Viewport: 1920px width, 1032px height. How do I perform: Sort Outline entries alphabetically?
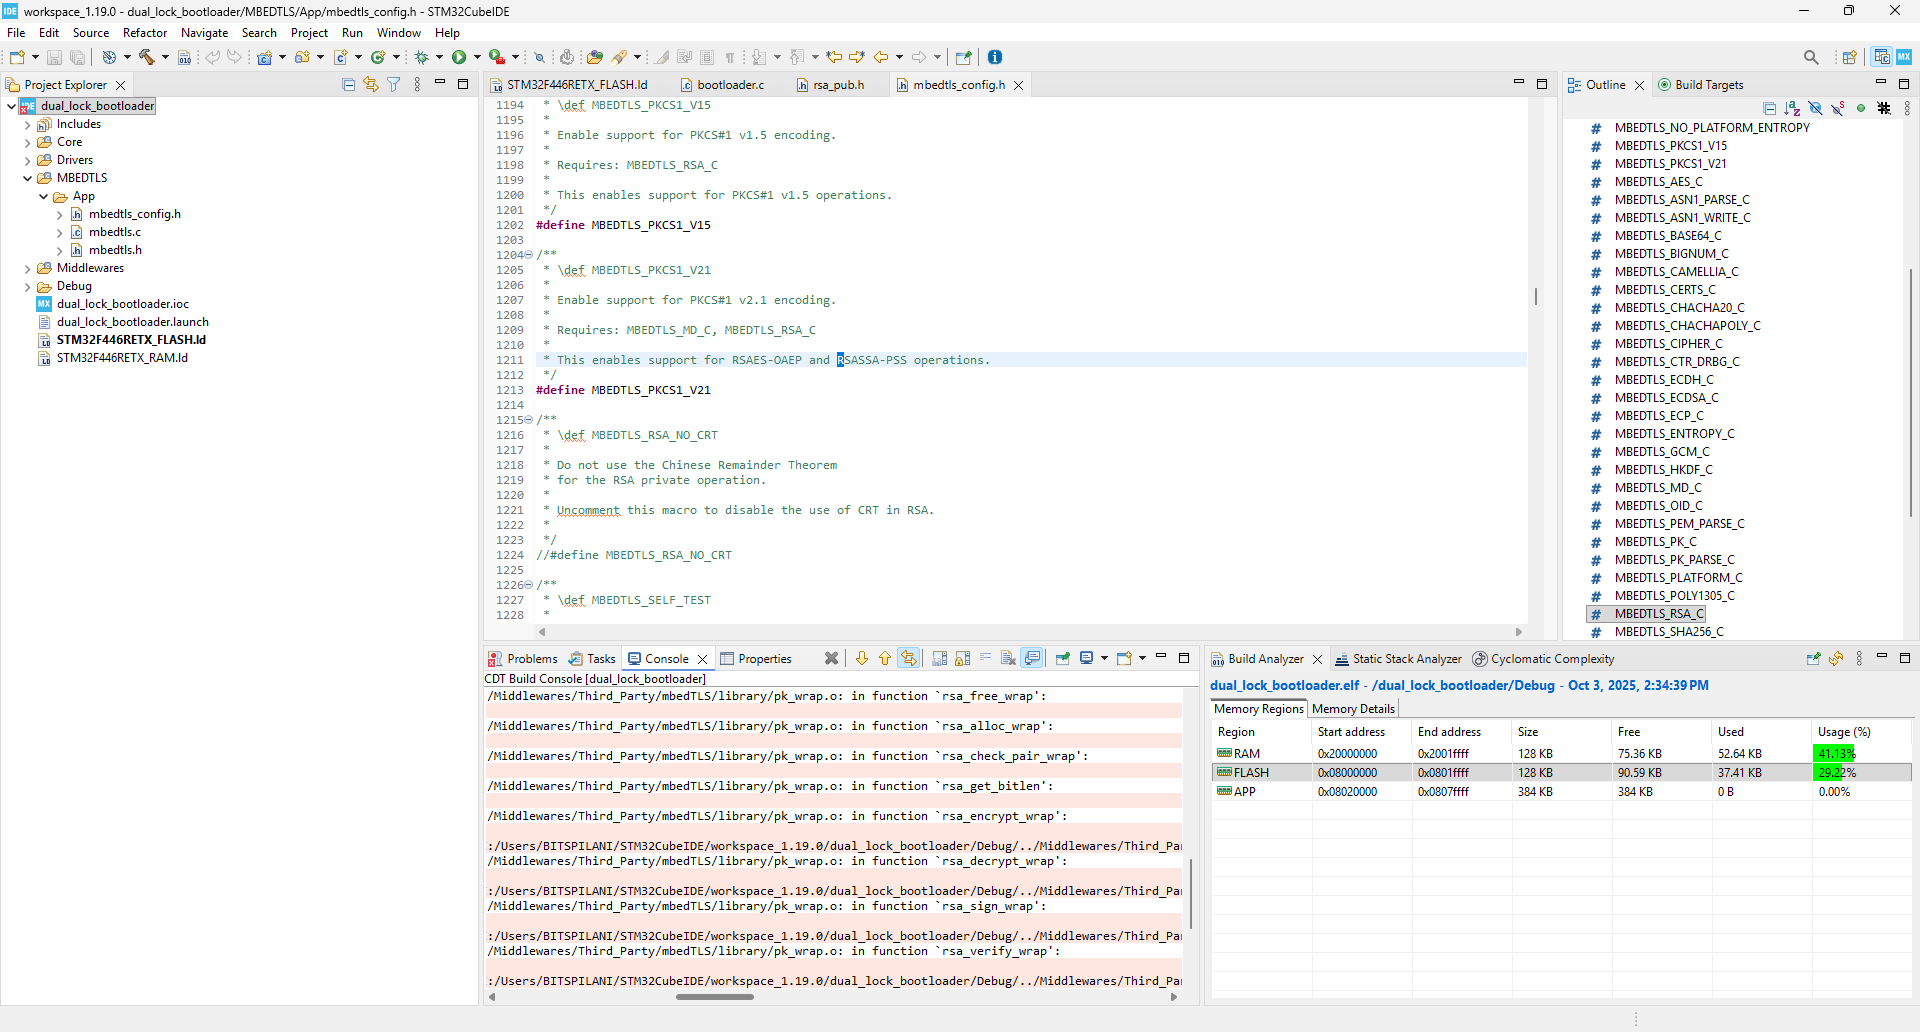tap(1792, 108)
